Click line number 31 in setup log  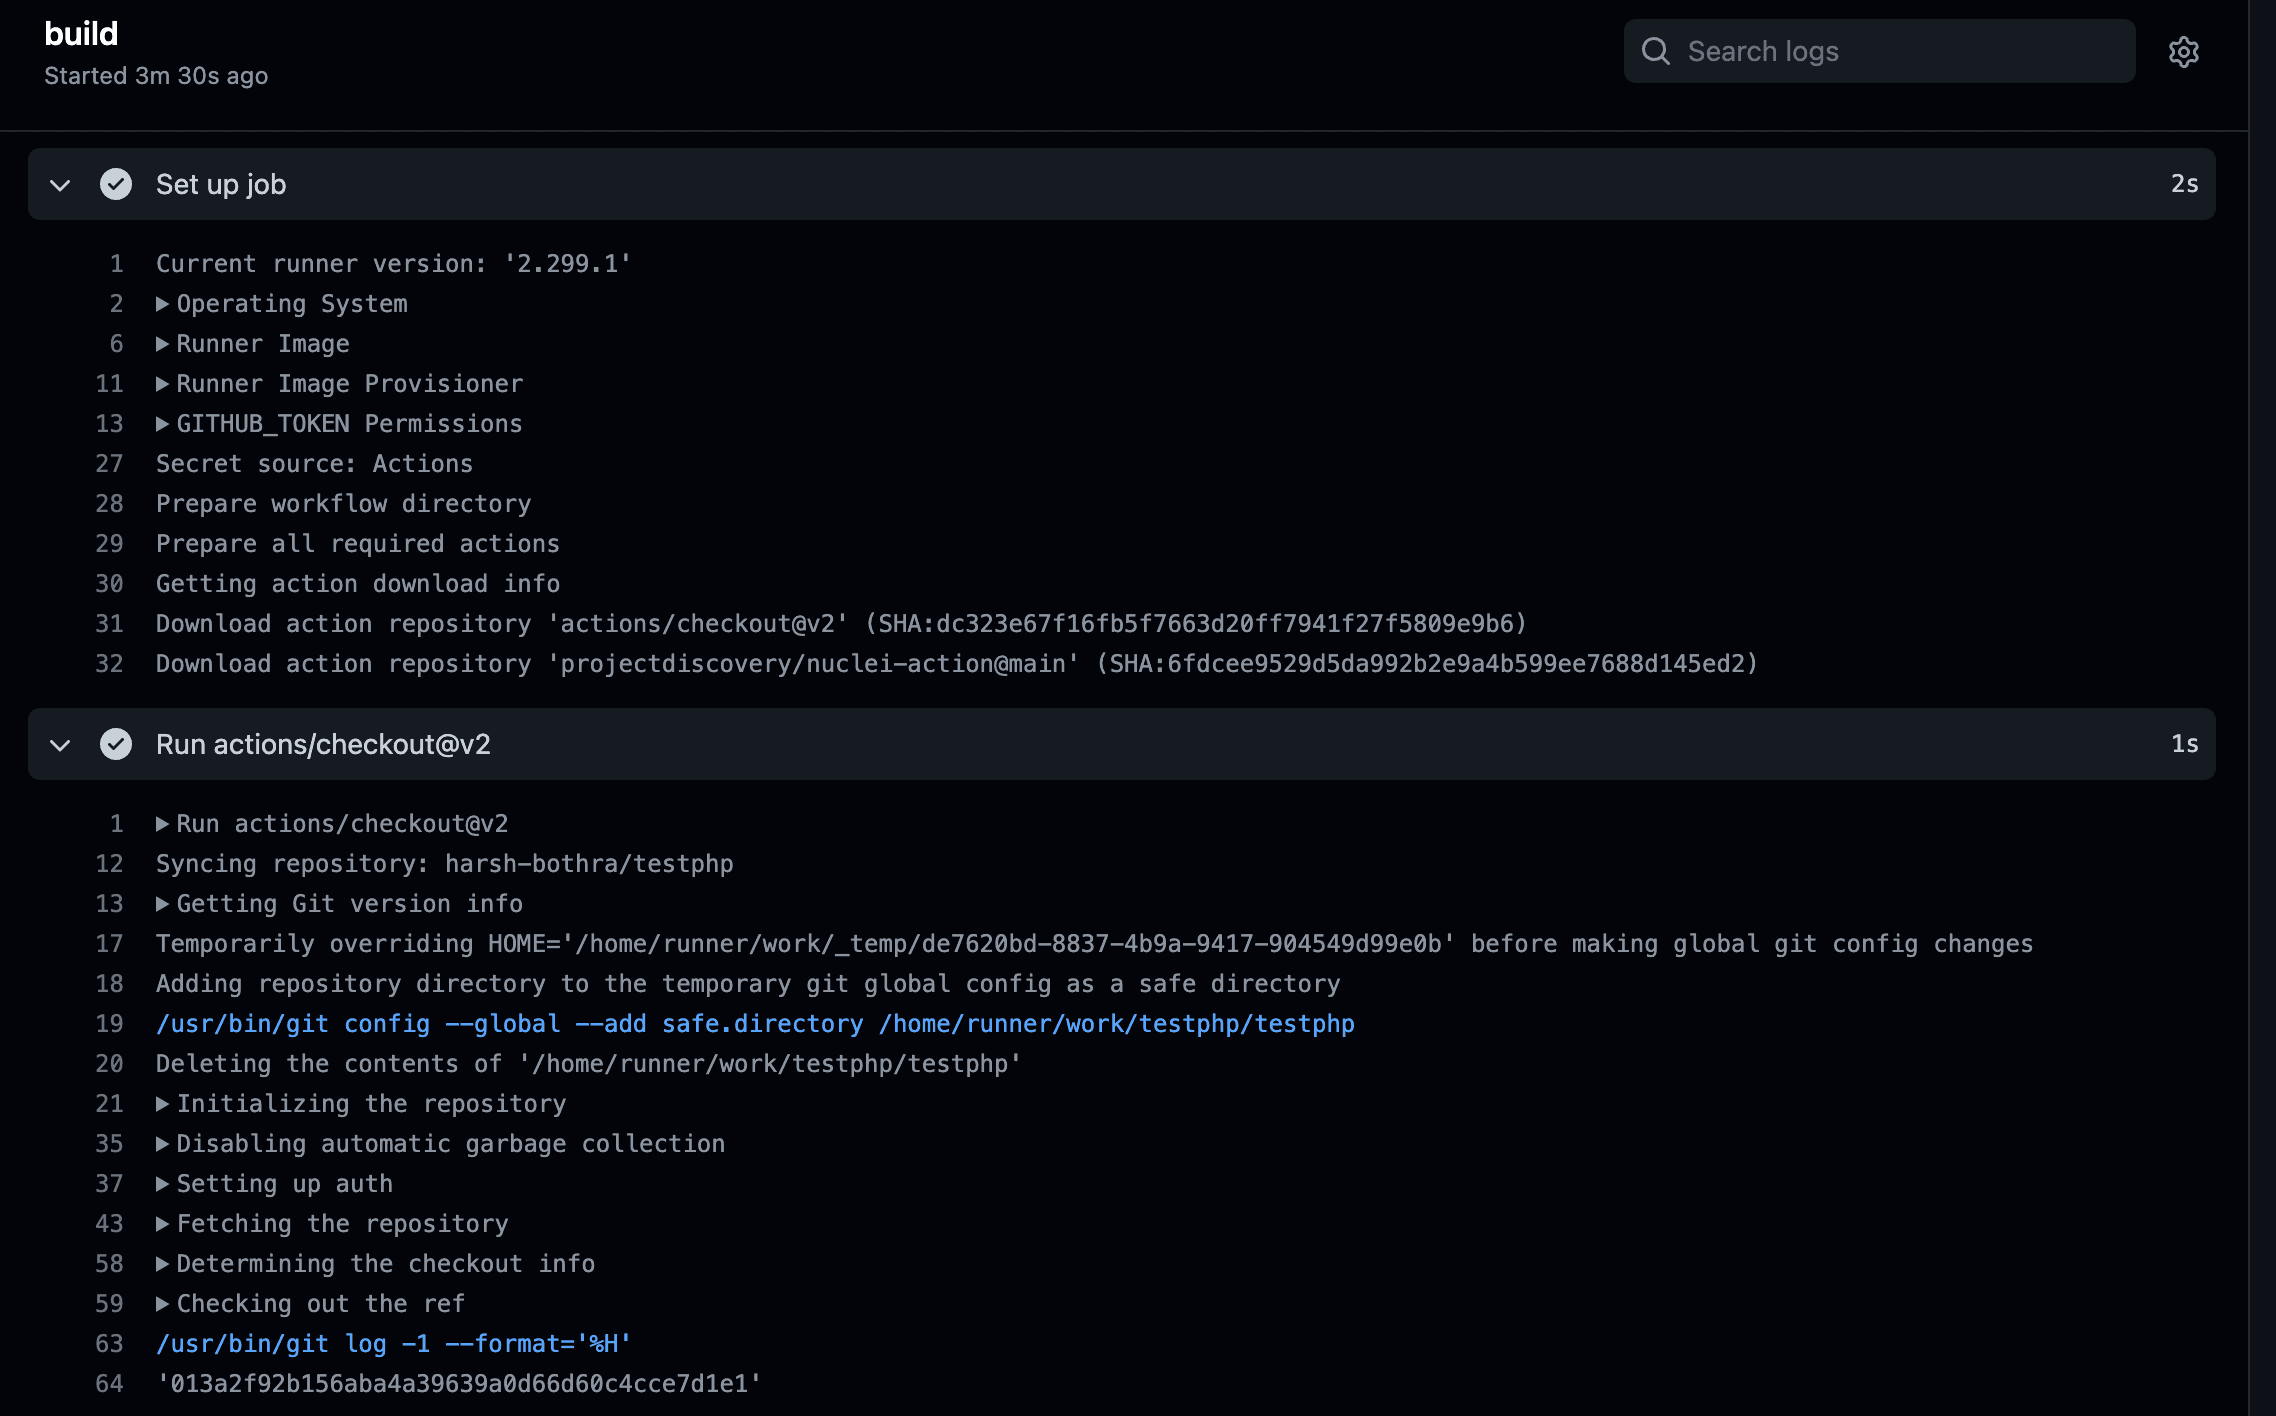(x=109, y=624)
